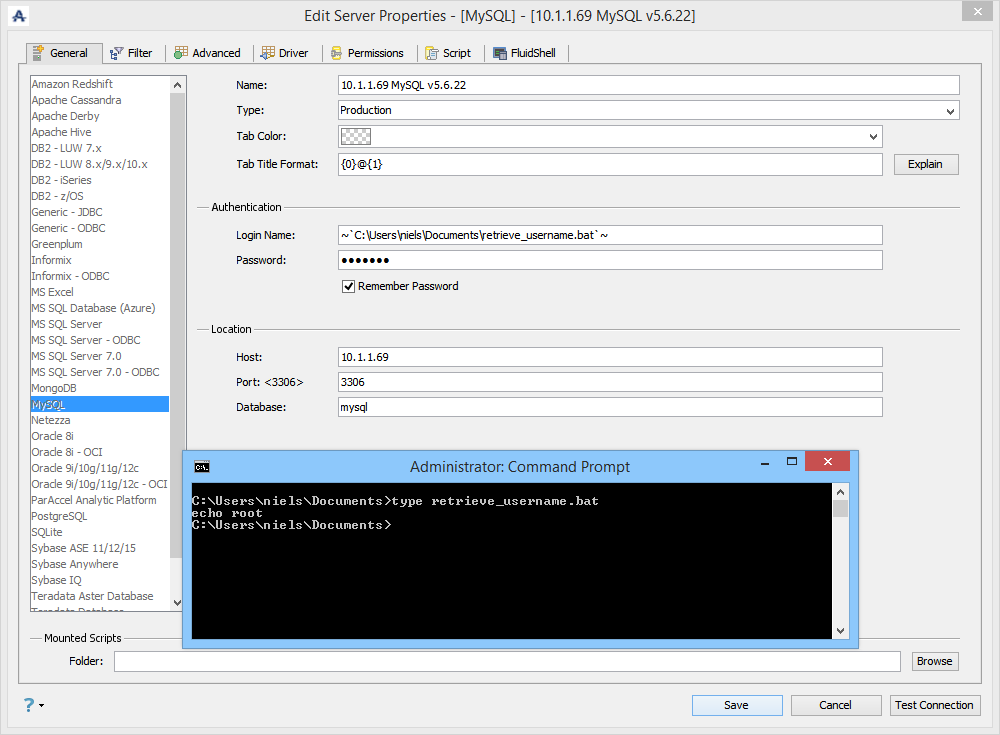Click the Save button
The width and height of the screenshot is (1000, 735).
tap(736, 705)
